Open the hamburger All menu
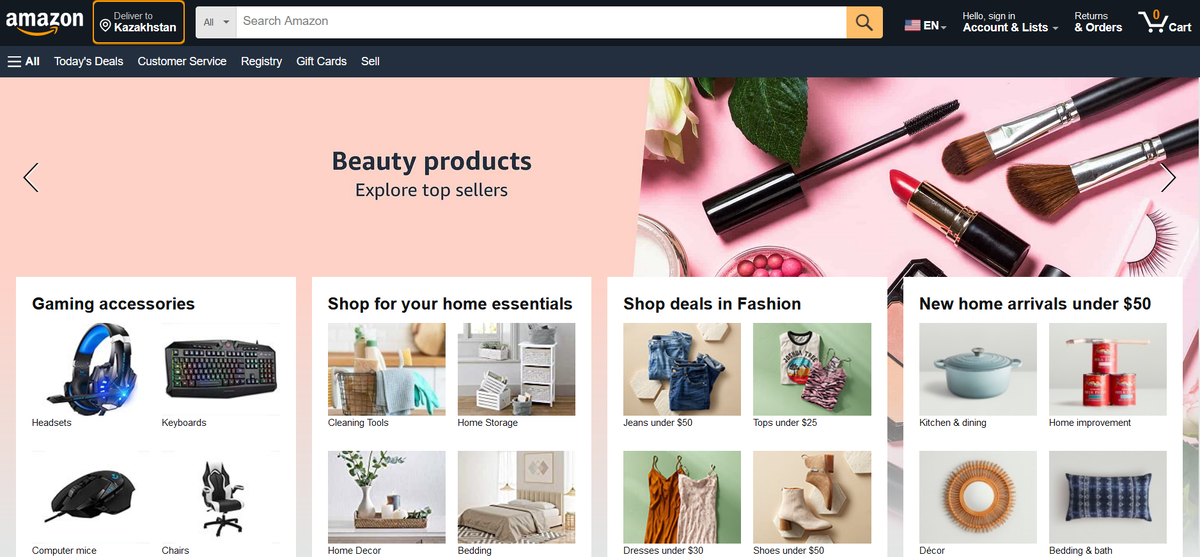This screenshot has height=557, width=1200. pos(24,61)
